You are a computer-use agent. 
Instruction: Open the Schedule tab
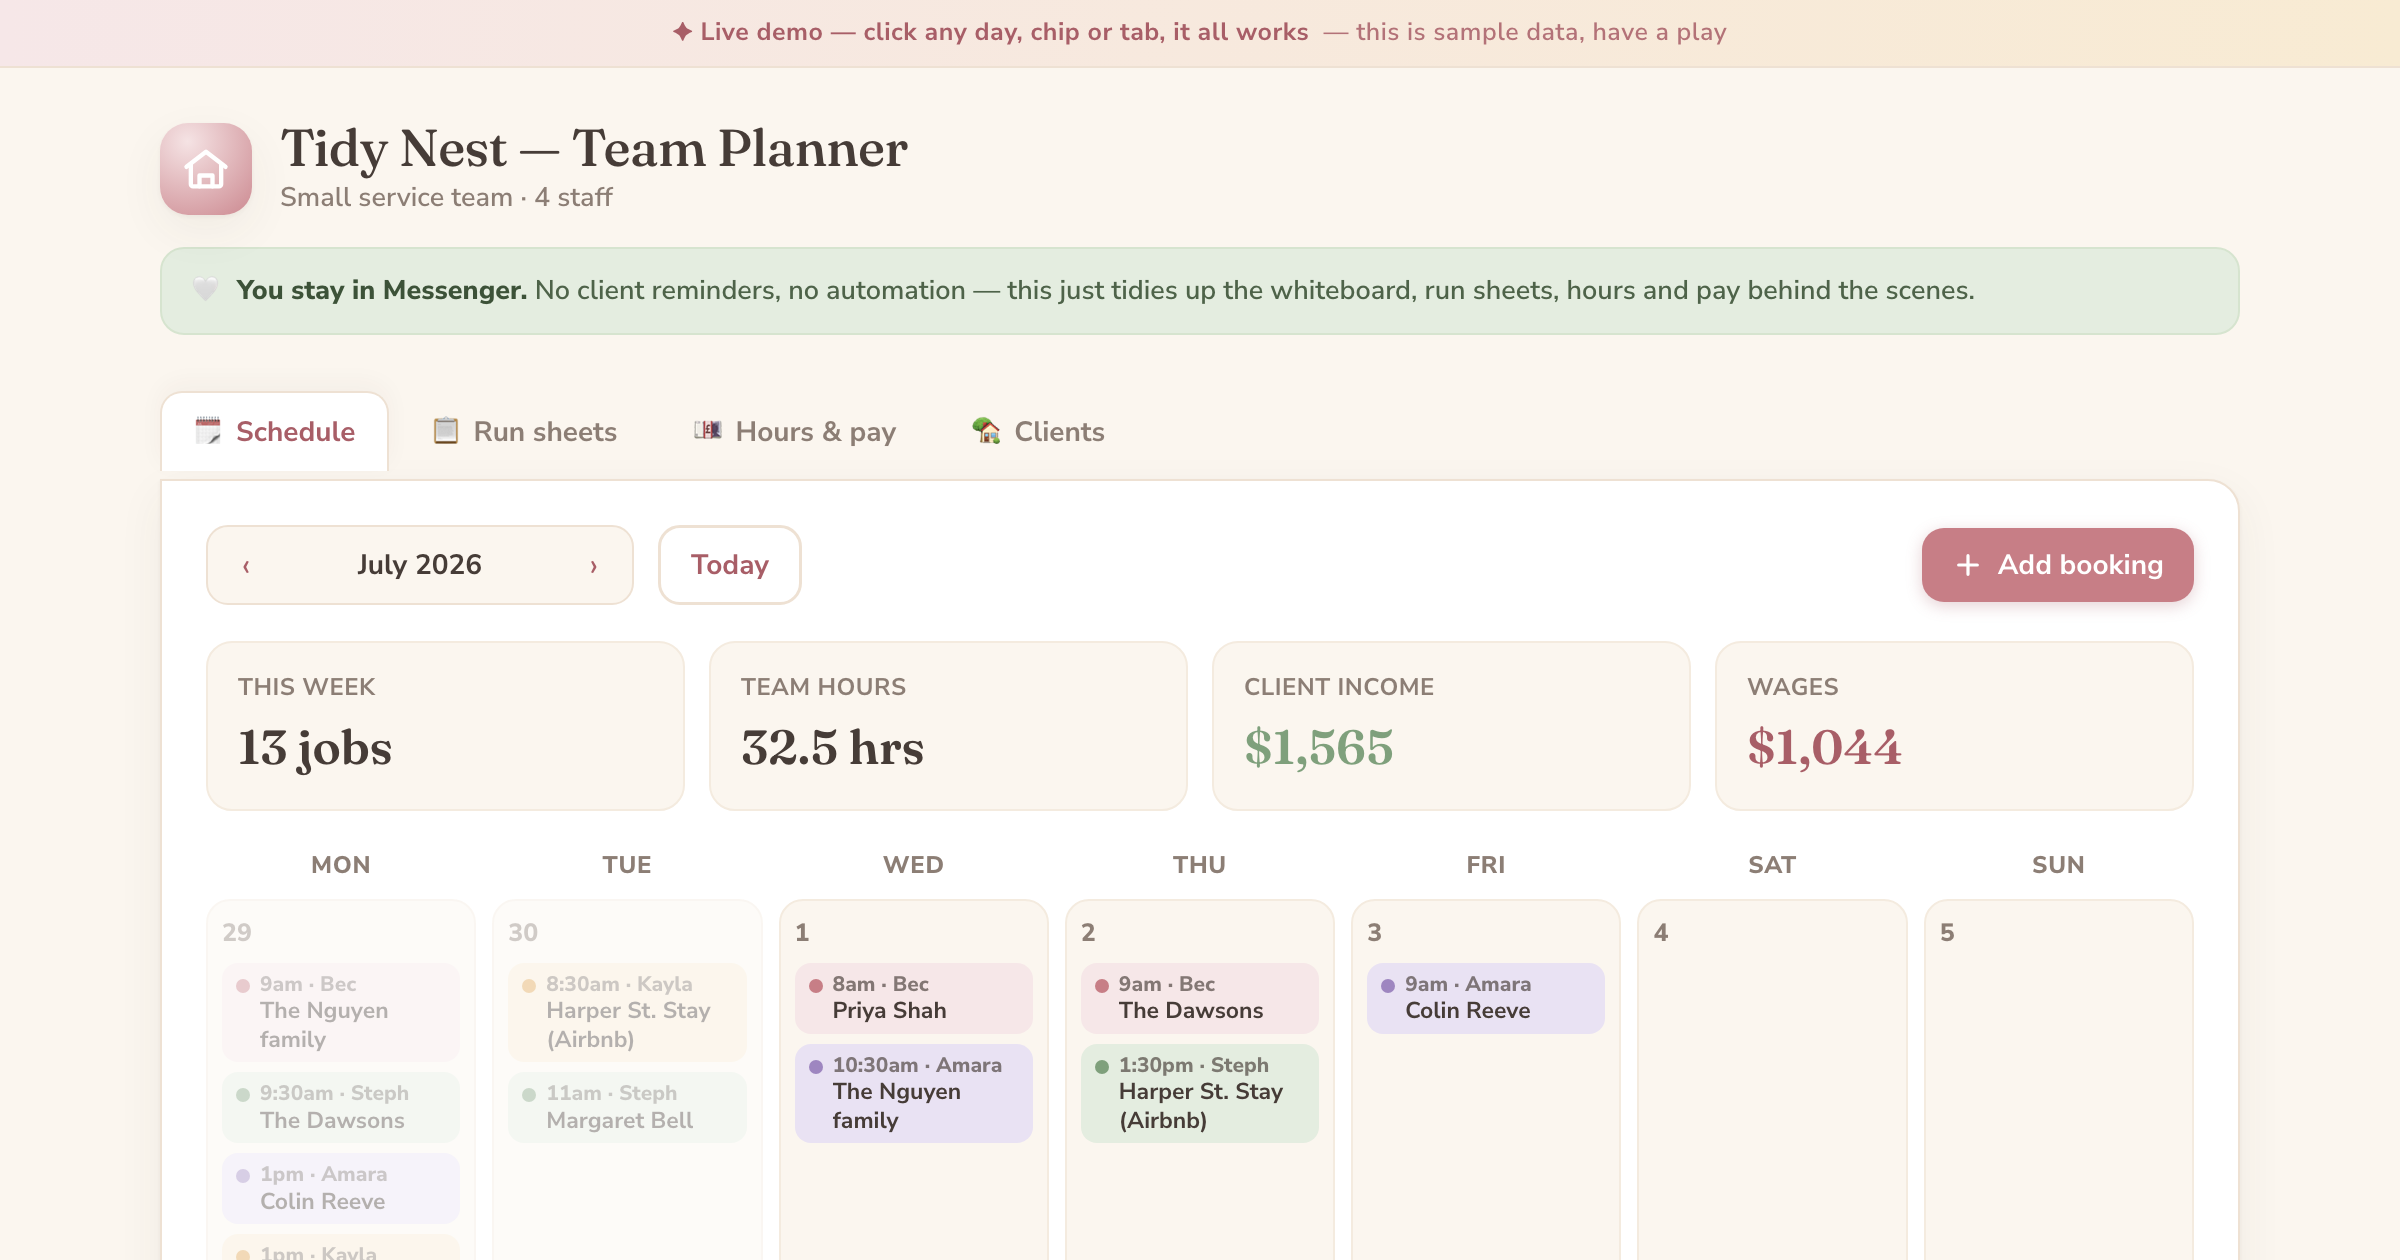tap(275, 431)
